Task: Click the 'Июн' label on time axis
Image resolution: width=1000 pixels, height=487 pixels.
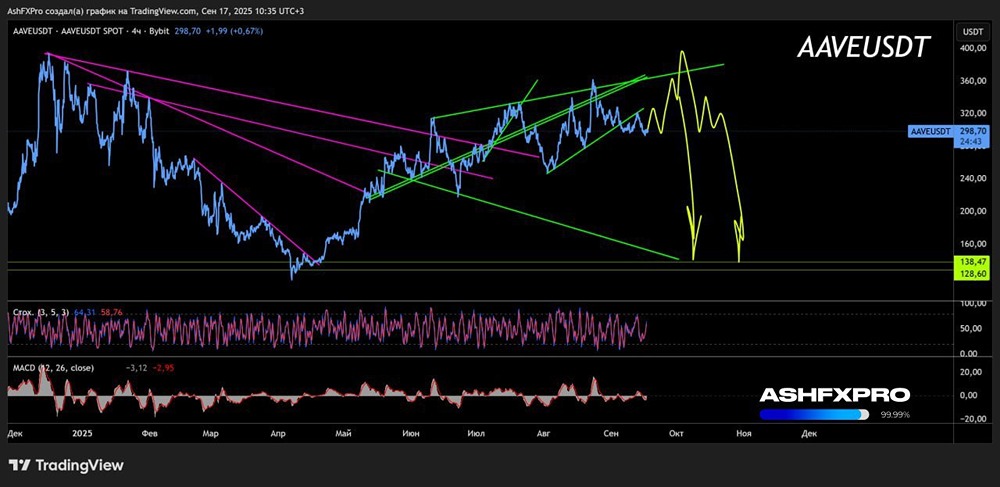Action: [411, 434]
